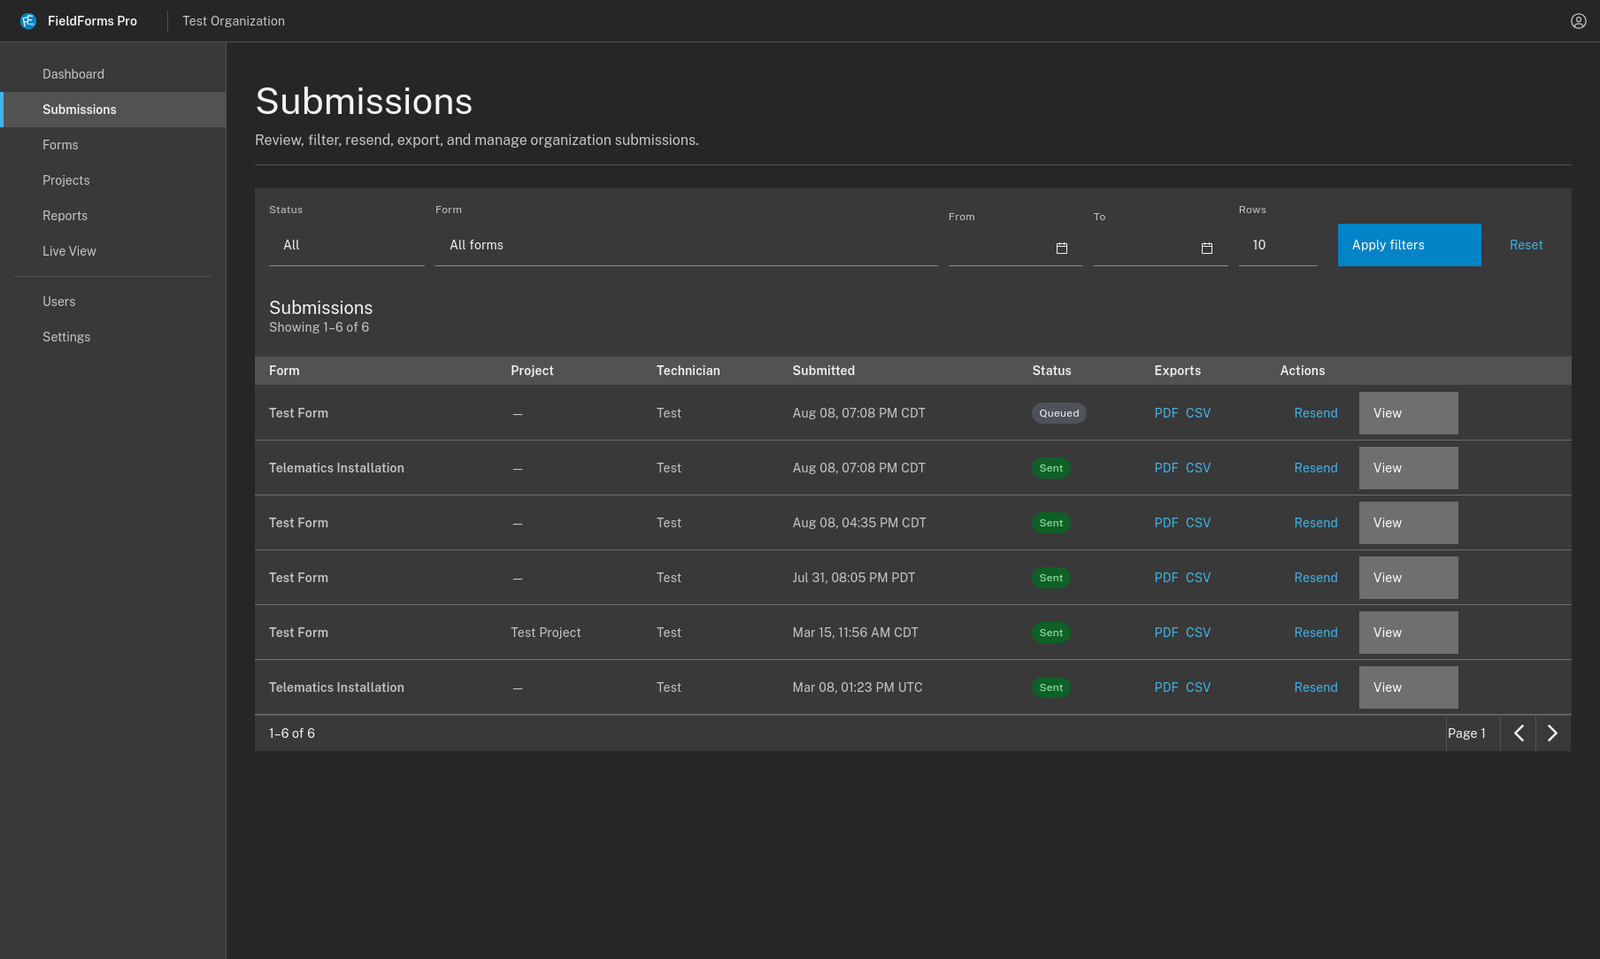Click the Test Project cell

point(545,633)
